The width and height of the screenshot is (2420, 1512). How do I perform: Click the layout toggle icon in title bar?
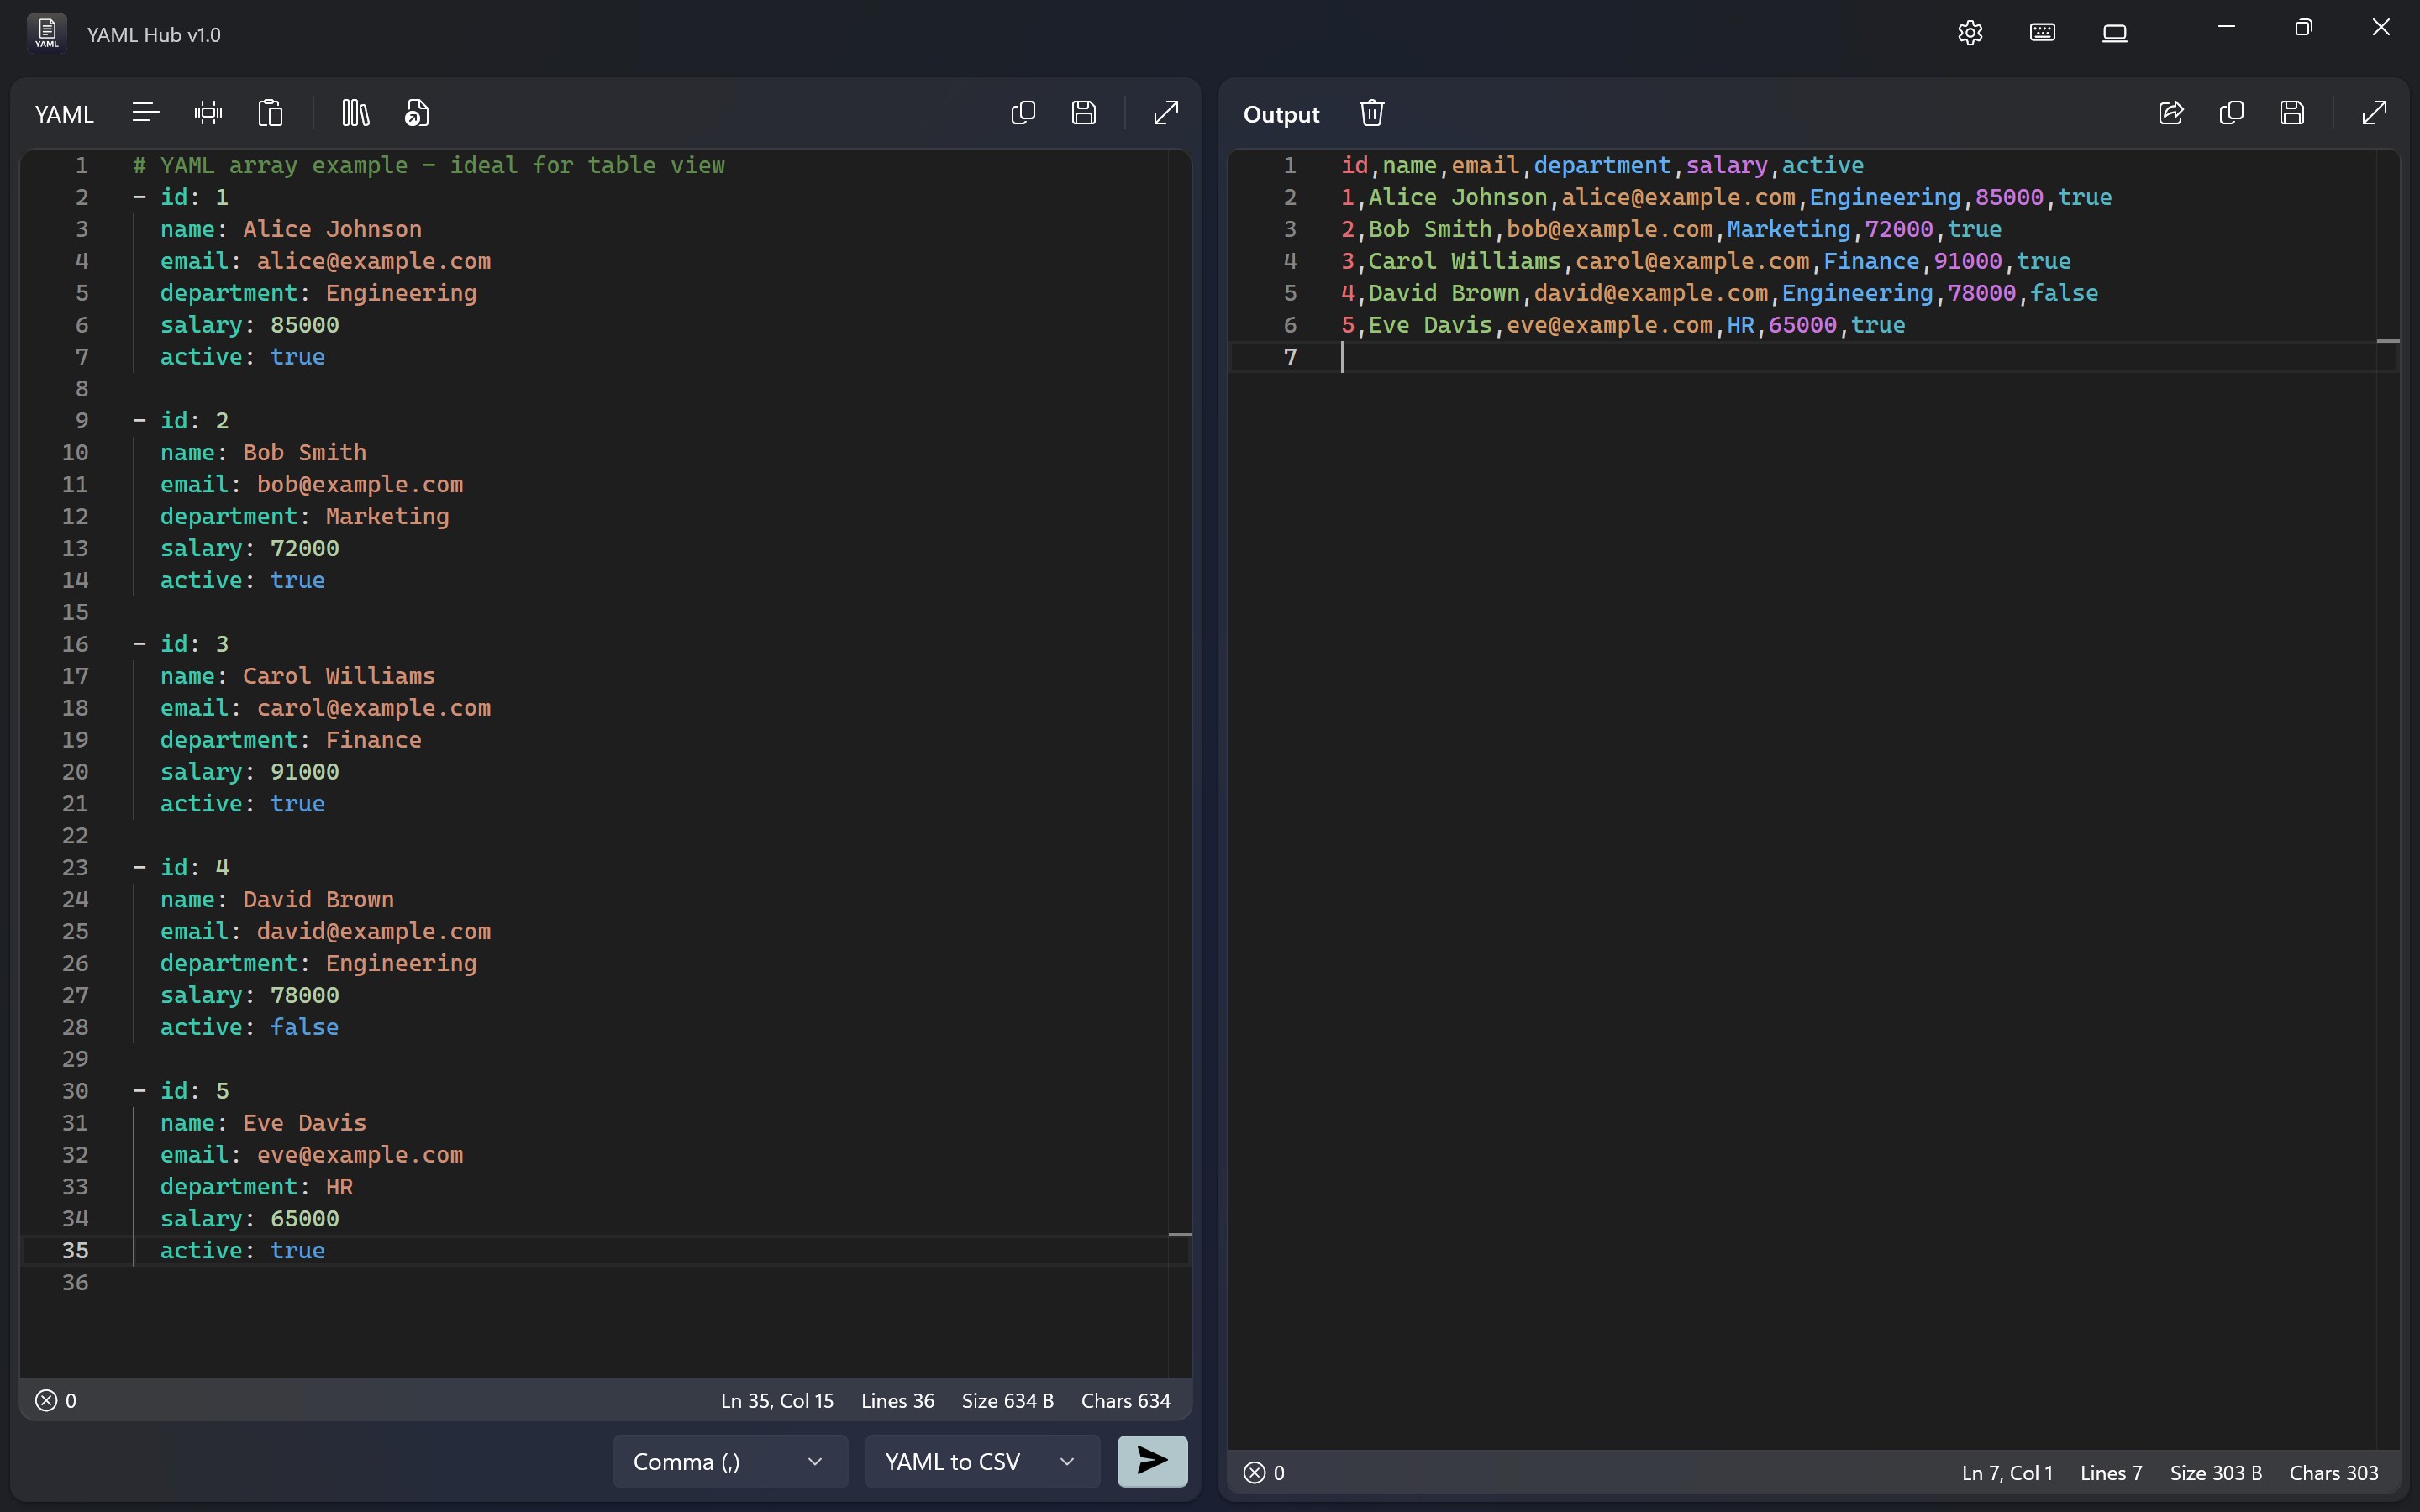click(x=2115, y=33)
